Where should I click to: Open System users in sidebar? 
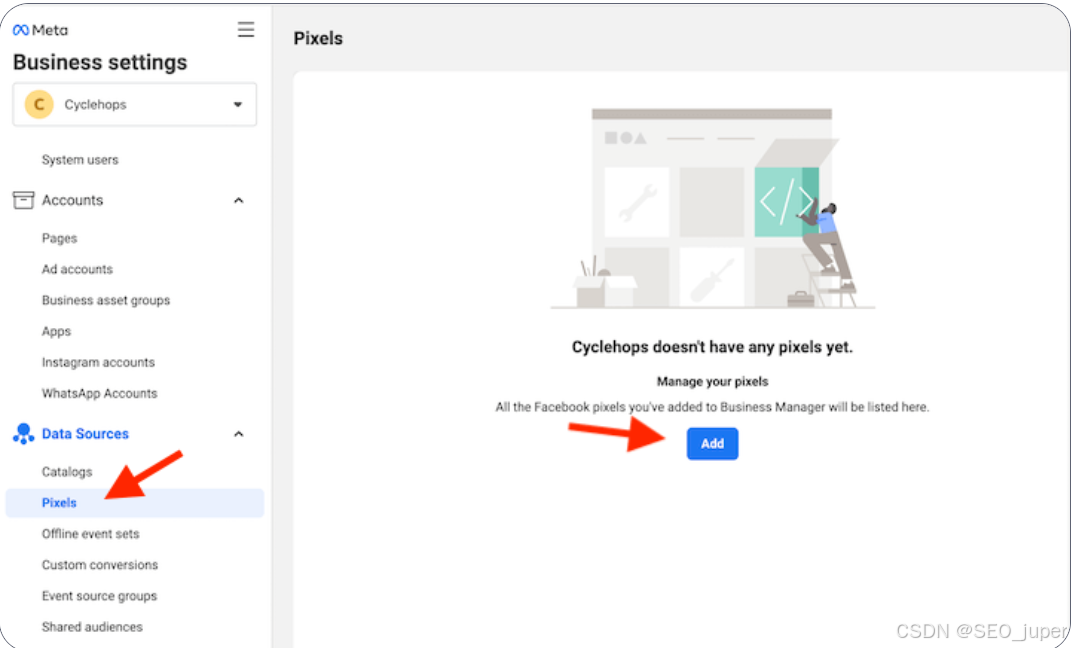click(x=80, y=160)
